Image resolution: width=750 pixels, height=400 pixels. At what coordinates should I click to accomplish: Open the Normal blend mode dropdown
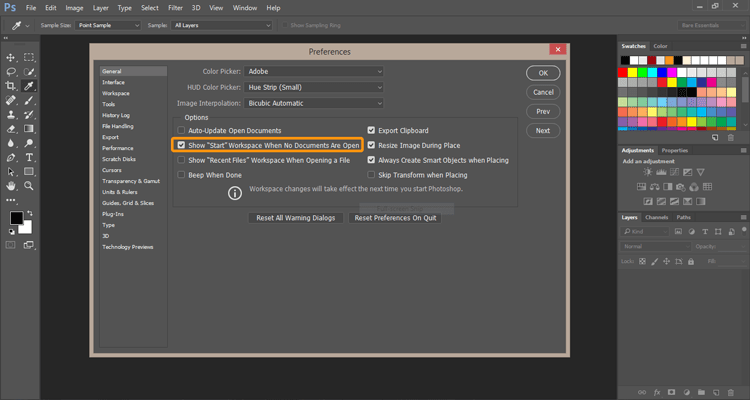pos(656,246)
